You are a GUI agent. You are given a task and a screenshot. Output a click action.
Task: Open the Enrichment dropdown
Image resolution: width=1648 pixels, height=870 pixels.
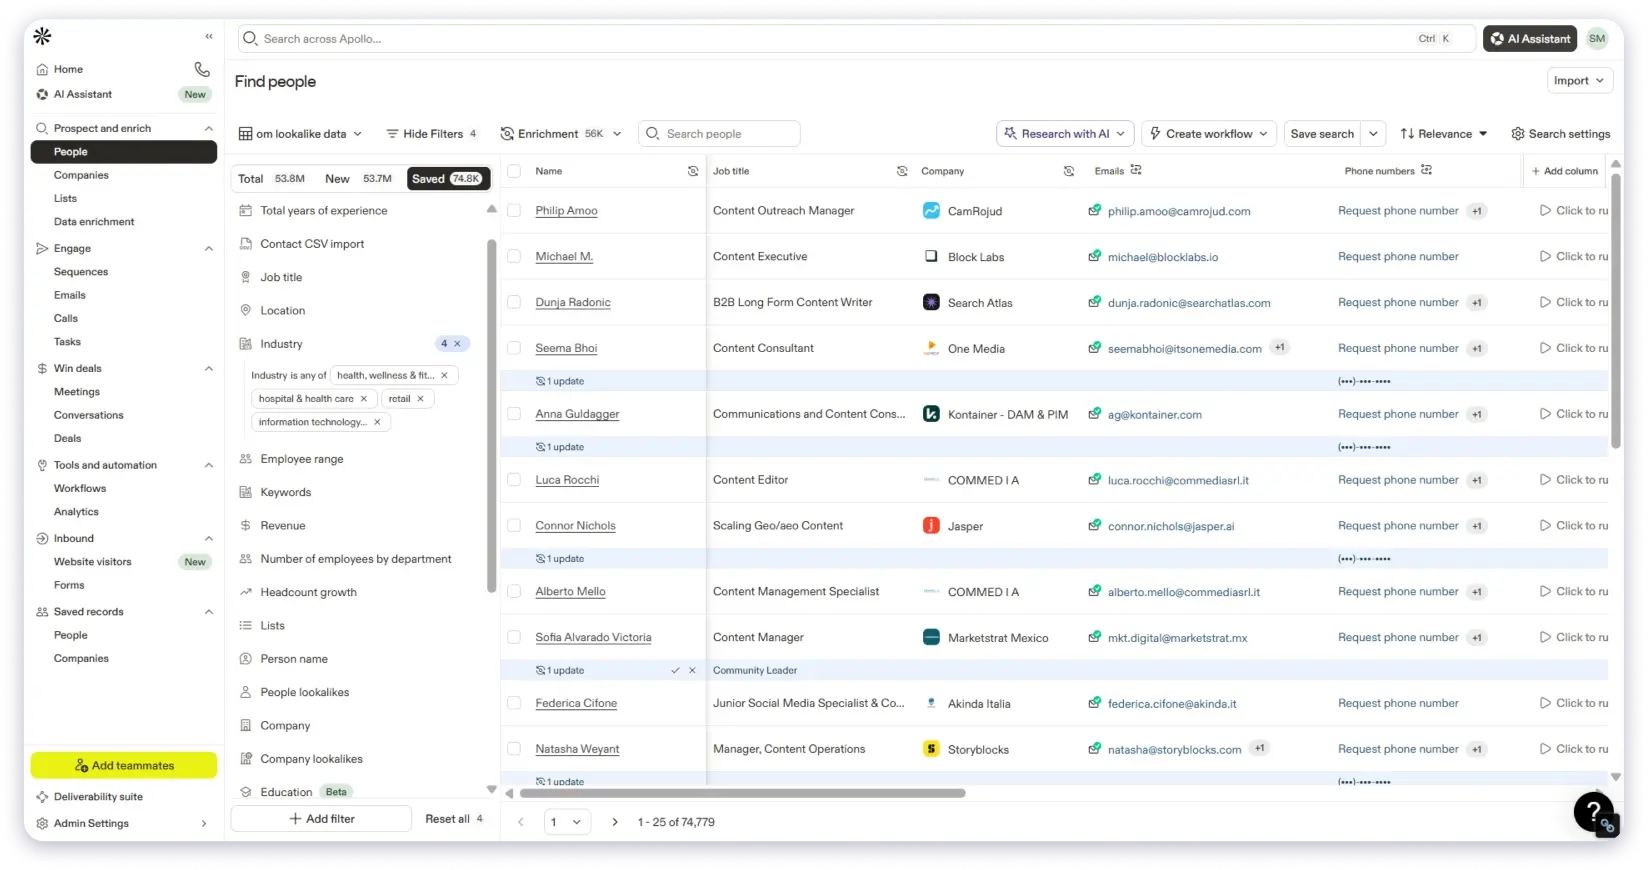click(561, 134)
